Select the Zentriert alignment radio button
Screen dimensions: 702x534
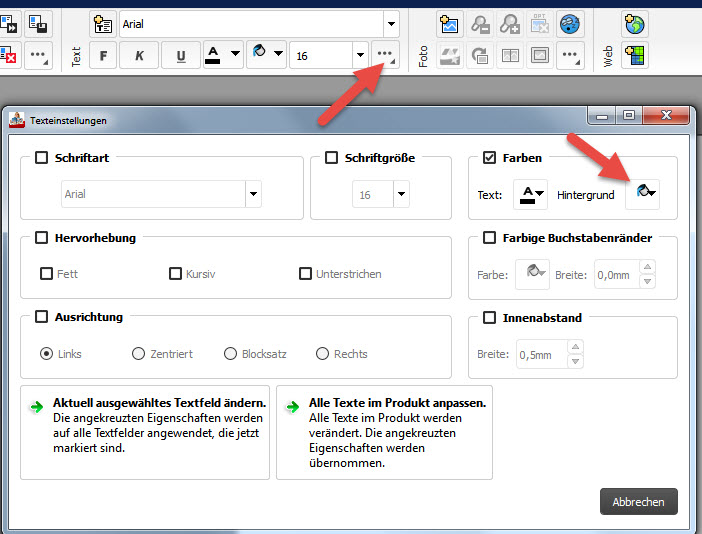(139, 354)
